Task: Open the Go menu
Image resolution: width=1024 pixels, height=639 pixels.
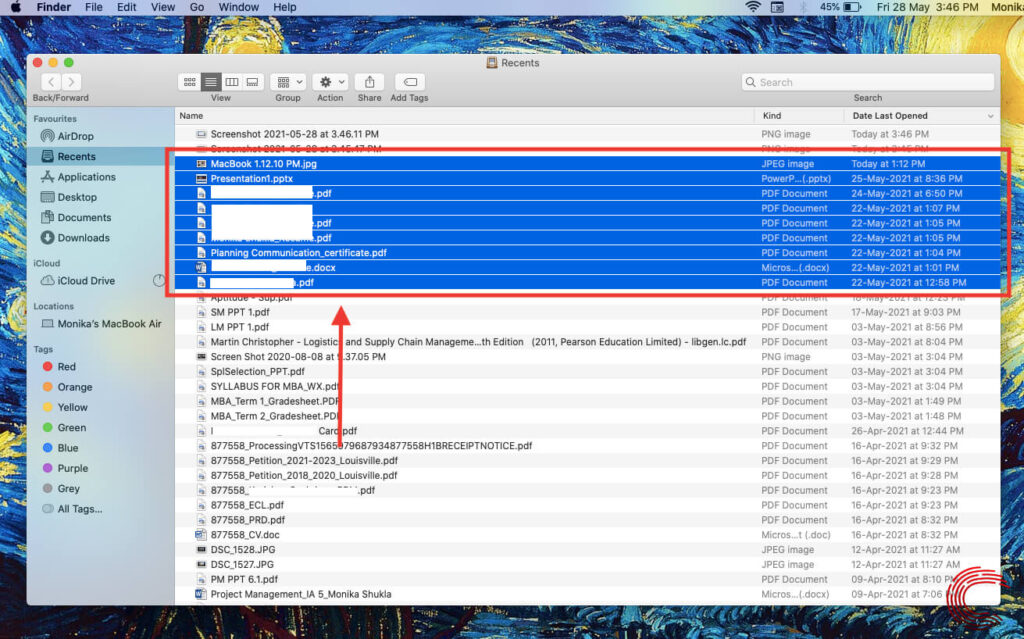Action: [x=197, y=7]
